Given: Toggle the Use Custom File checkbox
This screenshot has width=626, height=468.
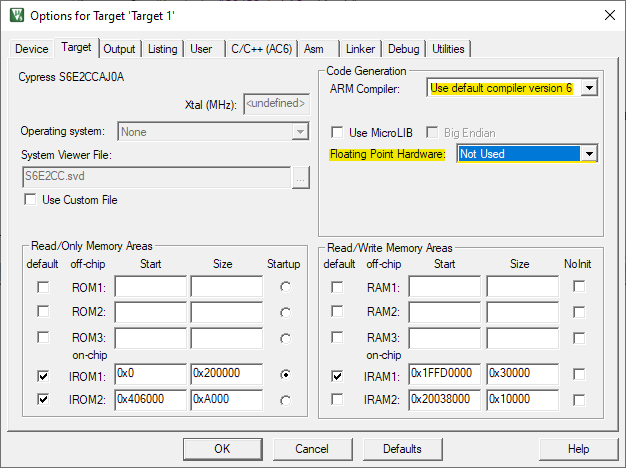Looking at the screenshot, I should pyautogui.click(x=29, y=200).
